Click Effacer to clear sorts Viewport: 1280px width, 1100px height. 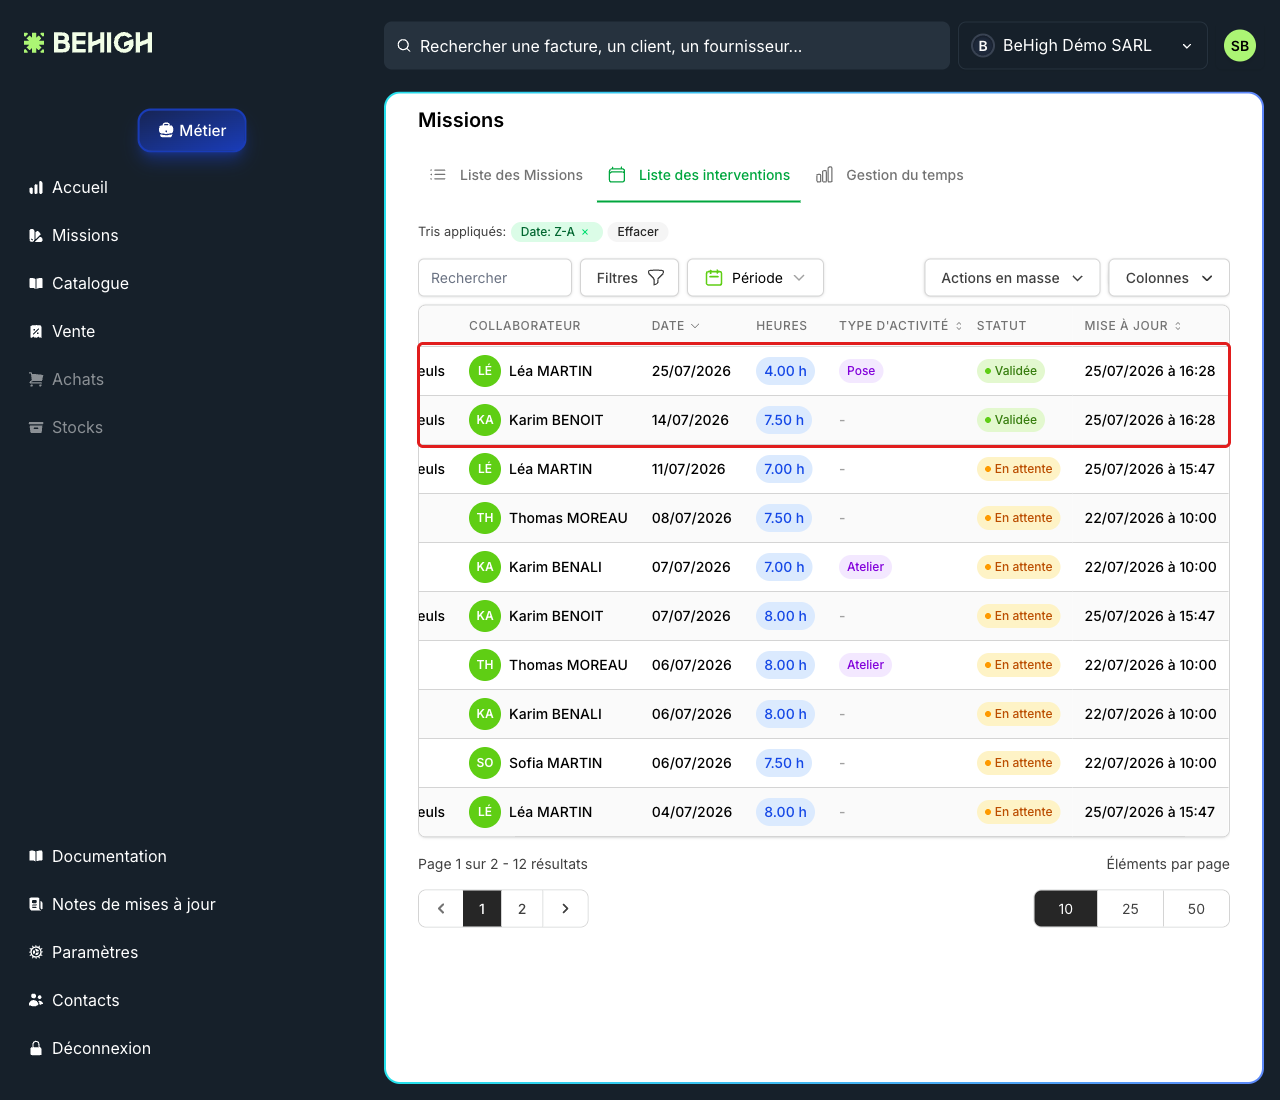638,232
